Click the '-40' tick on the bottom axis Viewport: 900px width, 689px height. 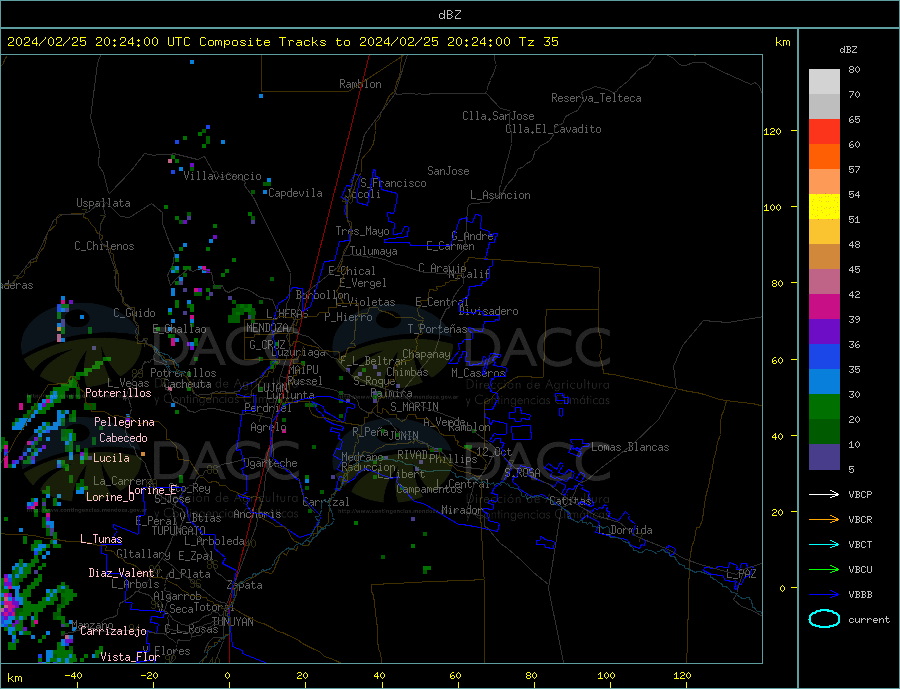[x=73, y=676]
